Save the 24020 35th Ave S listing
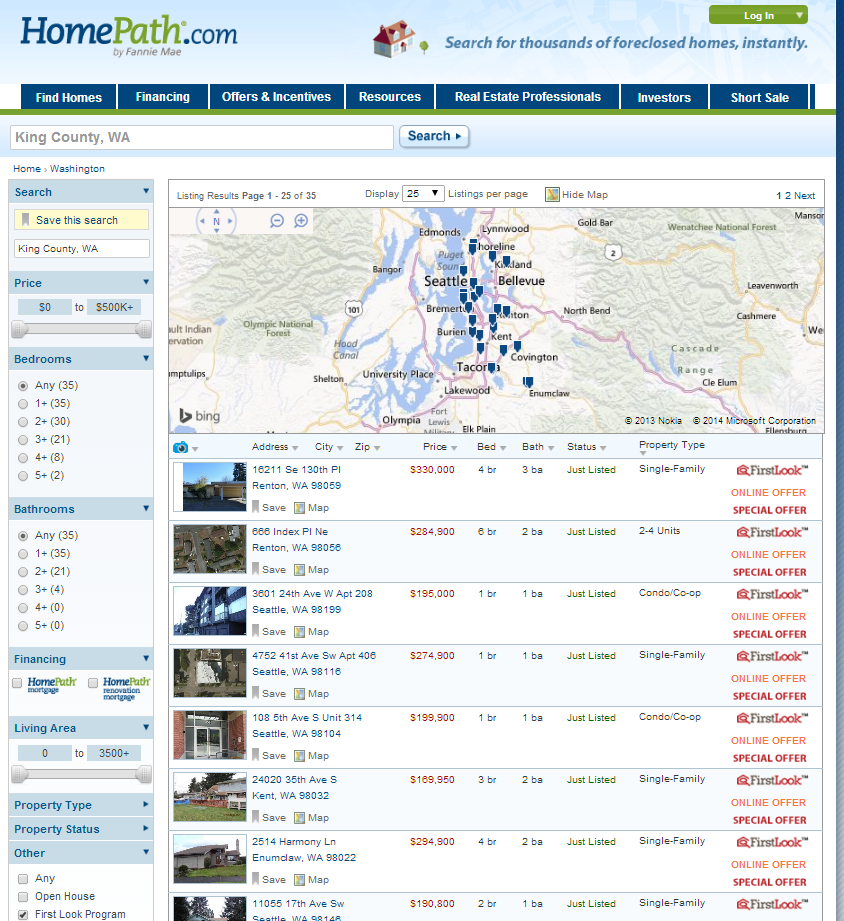 (269, 818)
